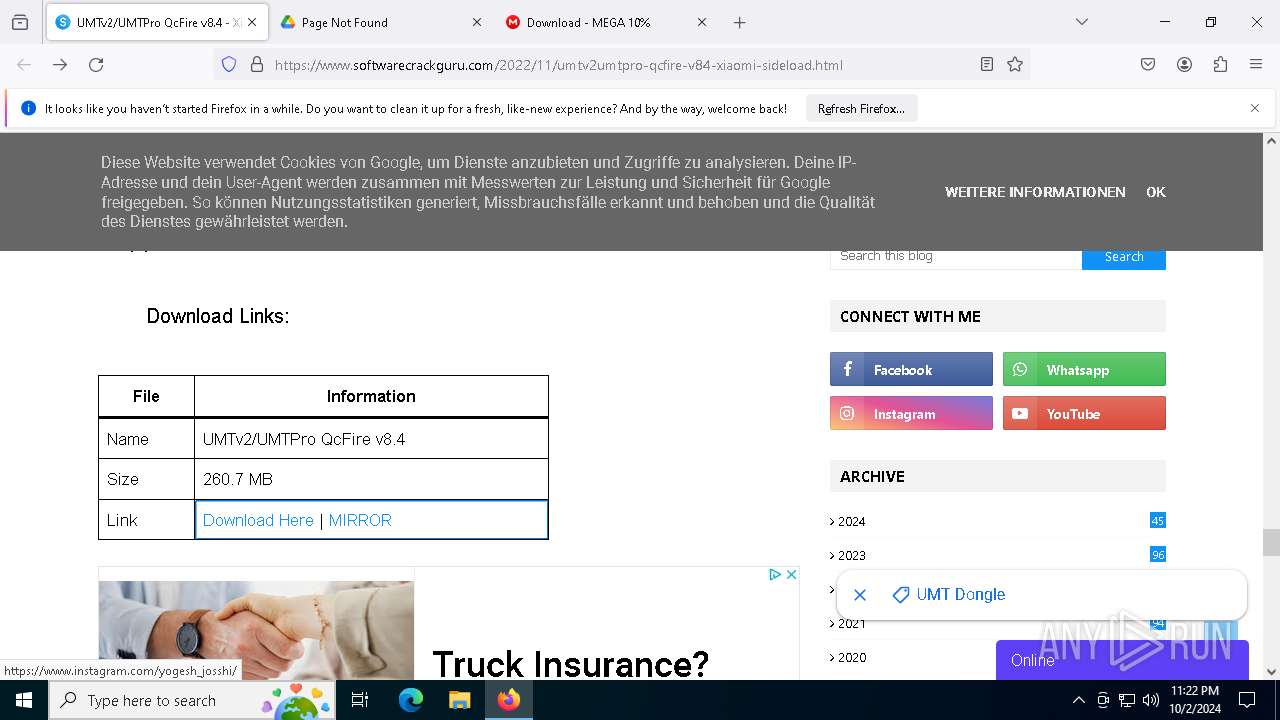Click Refresh Firefox button

point(861,108)
